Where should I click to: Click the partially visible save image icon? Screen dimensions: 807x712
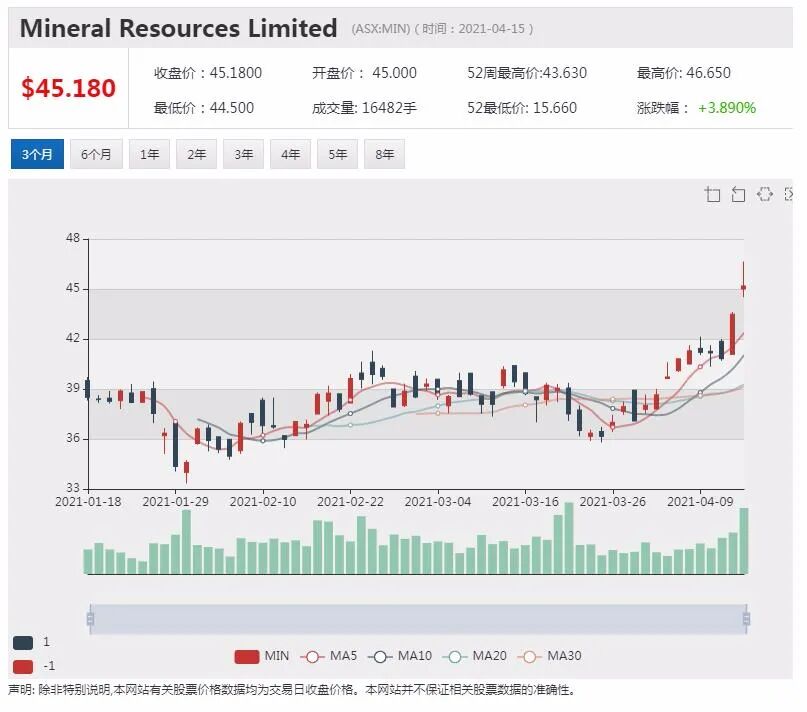(788, 194)
